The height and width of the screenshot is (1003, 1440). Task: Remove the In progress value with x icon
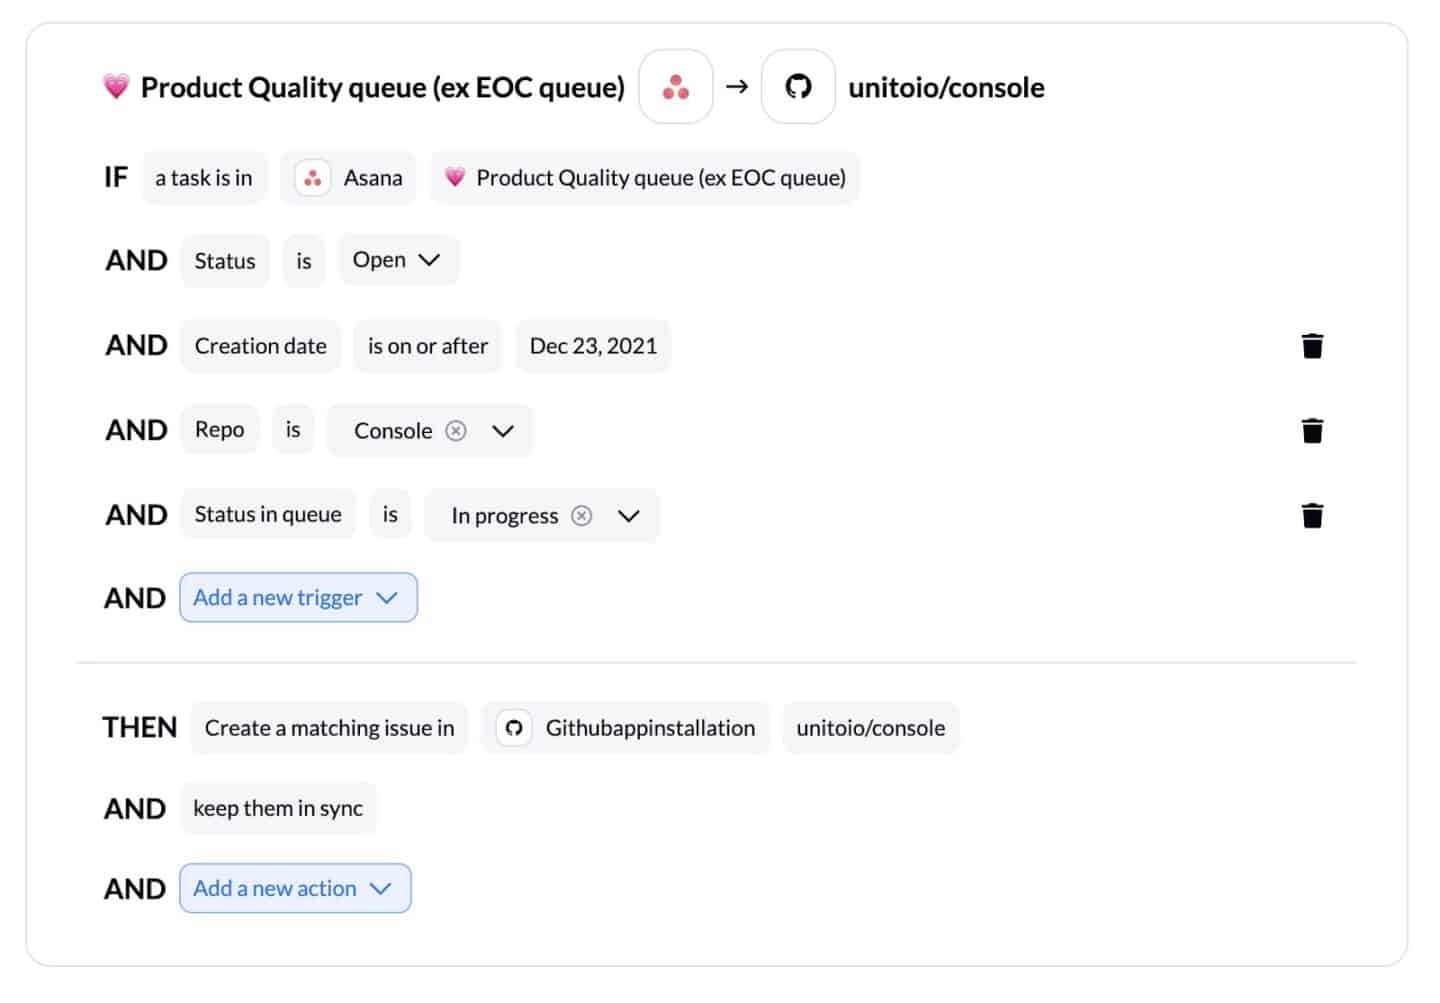coord(582,516)
